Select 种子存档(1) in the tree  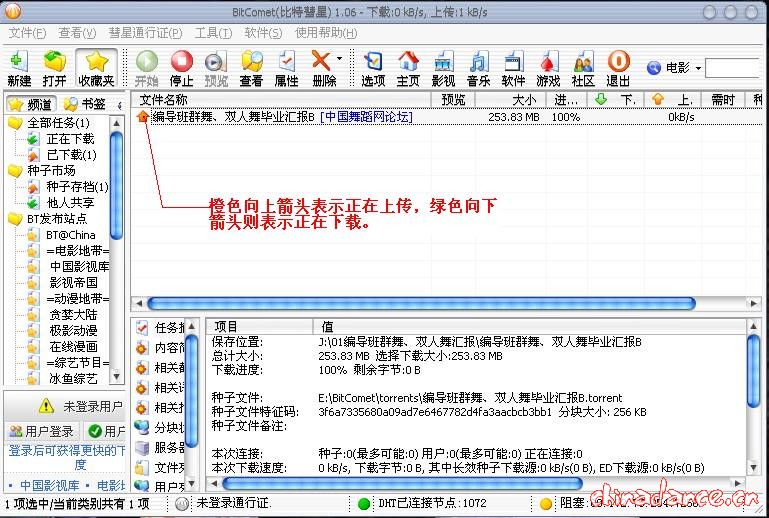(x=77, y=187)
